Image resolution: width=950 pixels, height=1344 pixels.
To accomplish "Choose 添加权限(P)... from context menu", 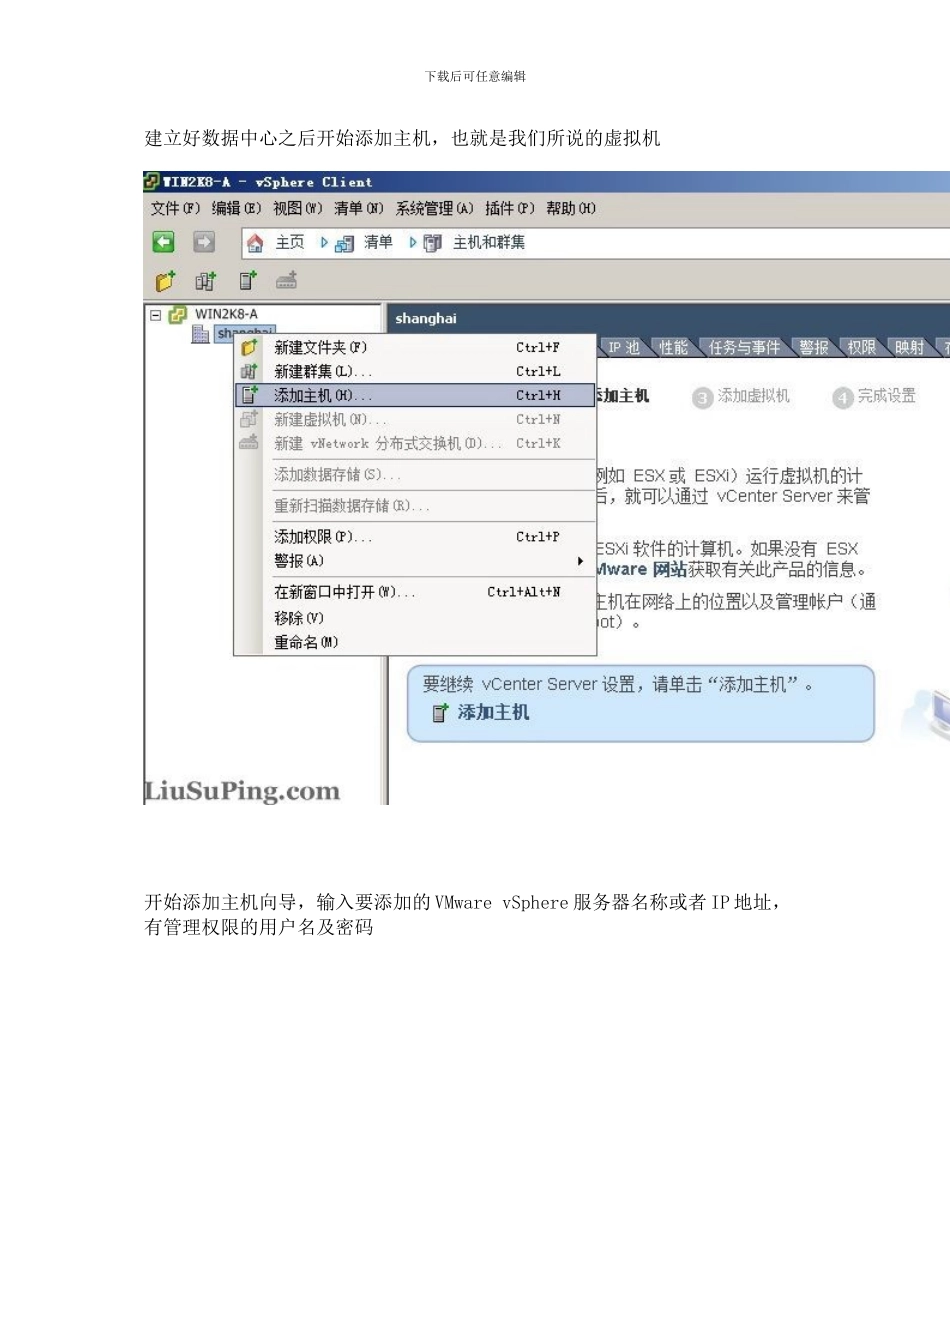I will click(x=415, y=537).
